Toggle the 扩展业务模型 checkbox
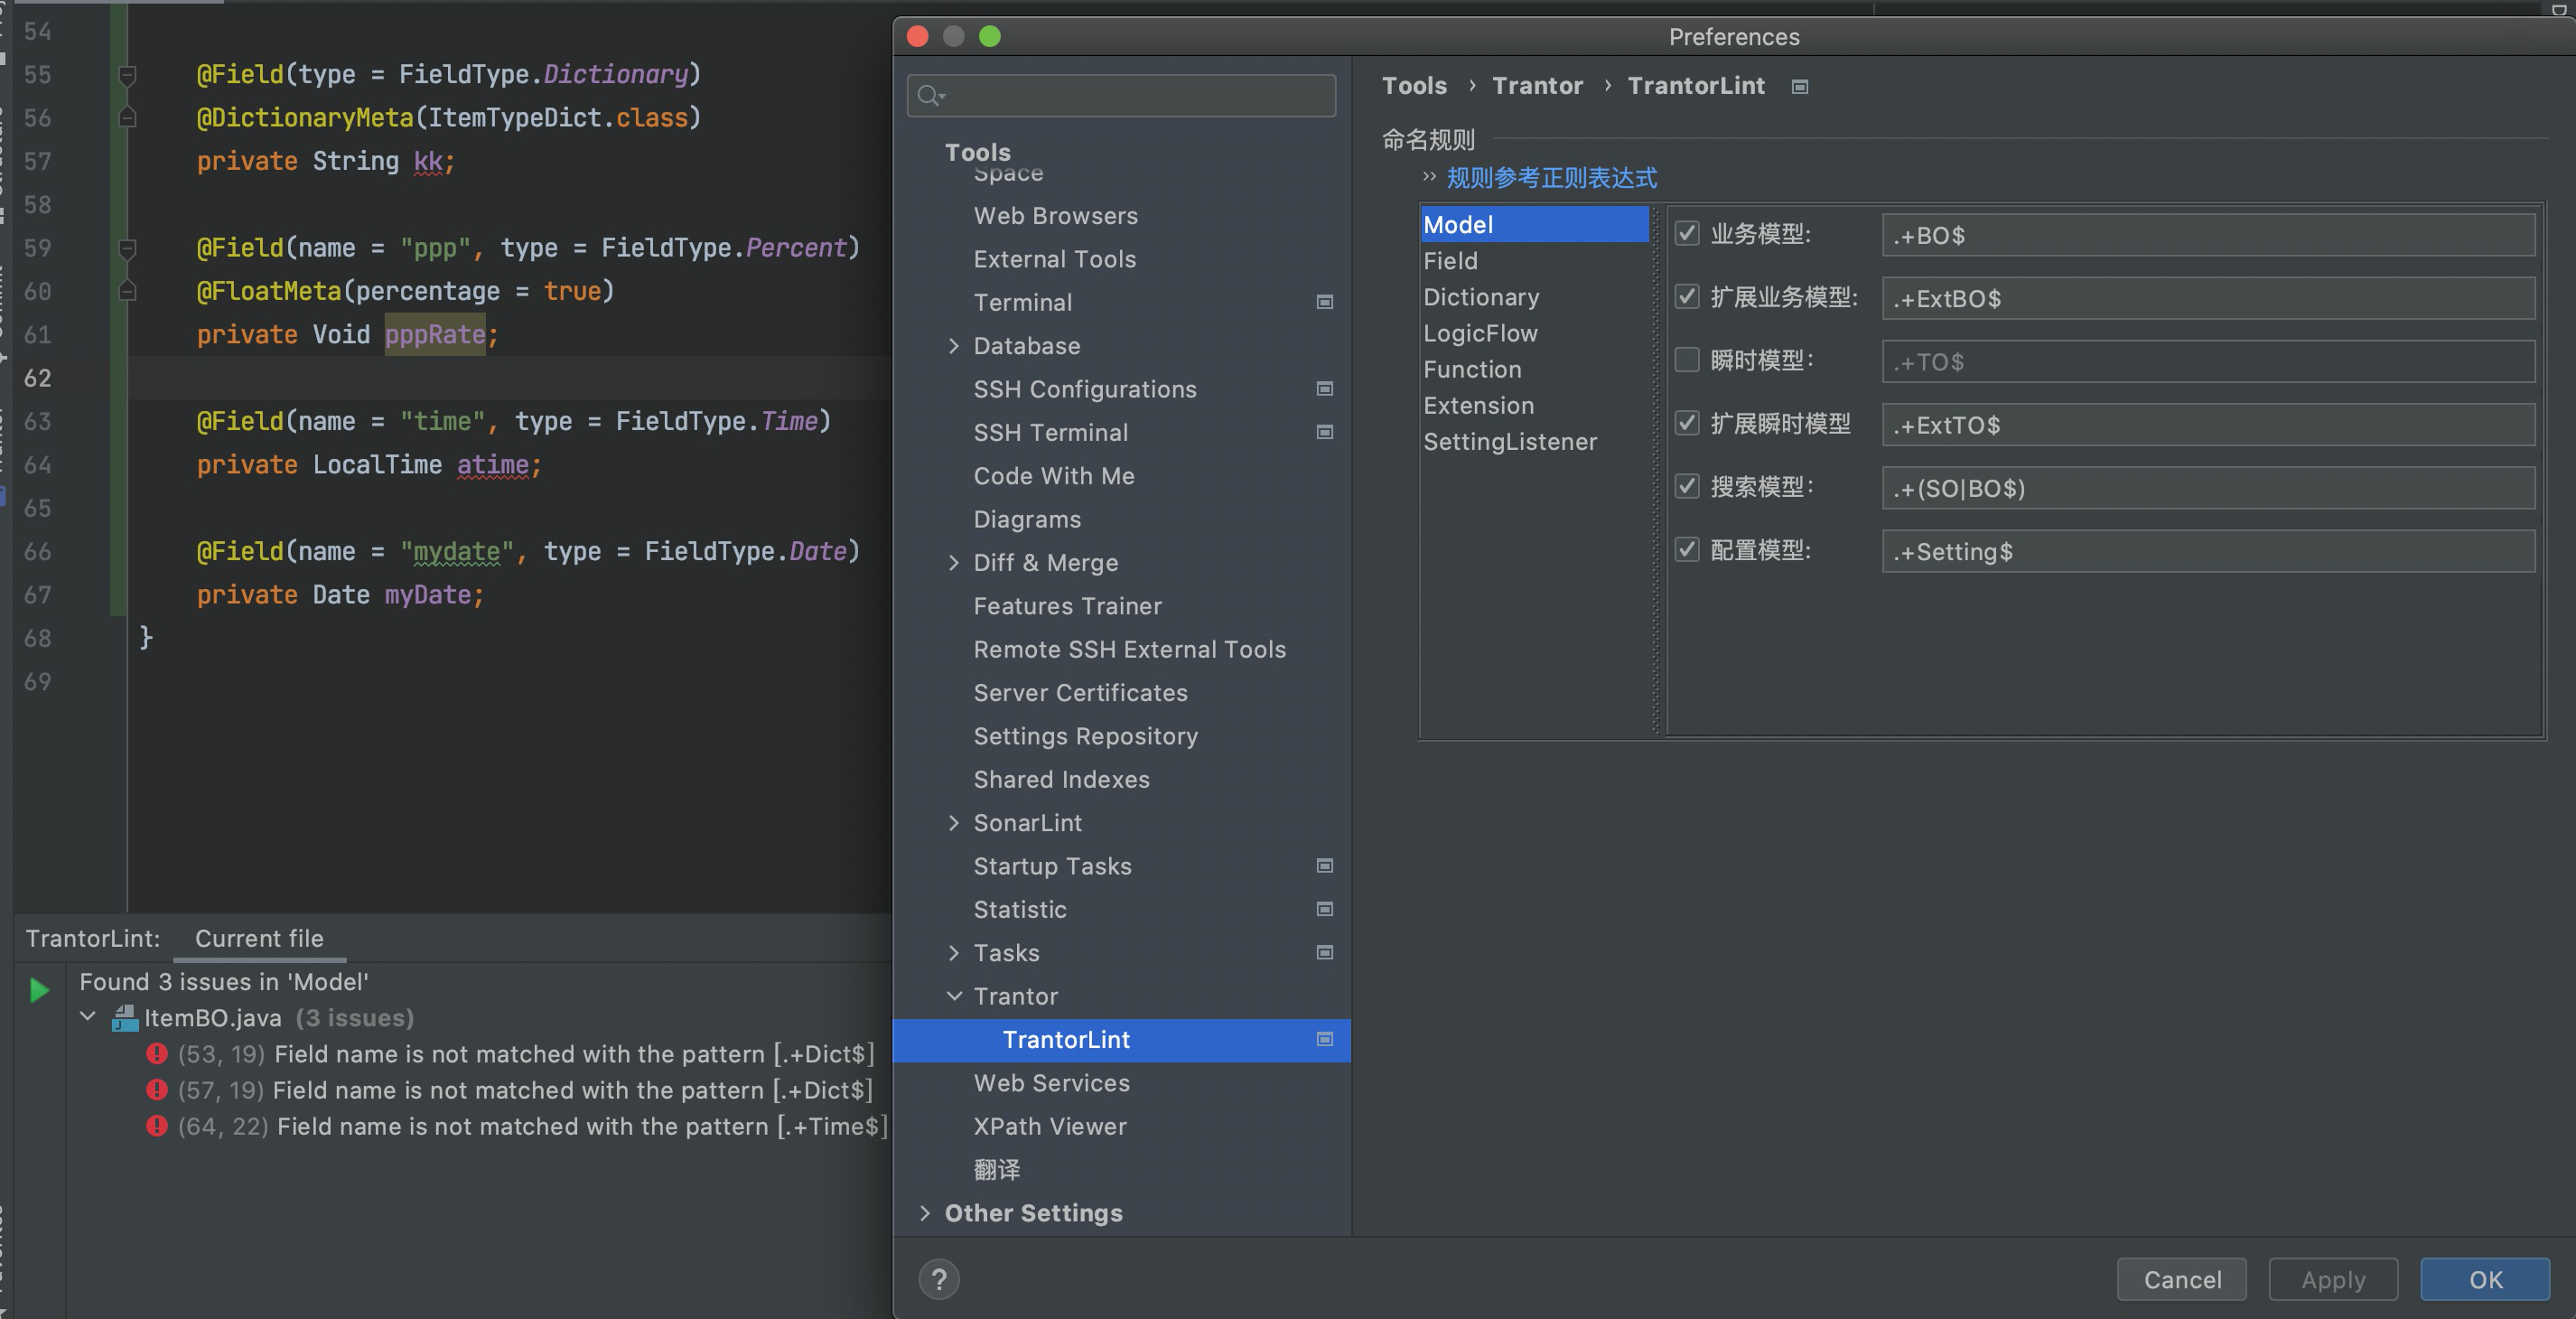2576x1319 pixels. [1687, 297]
